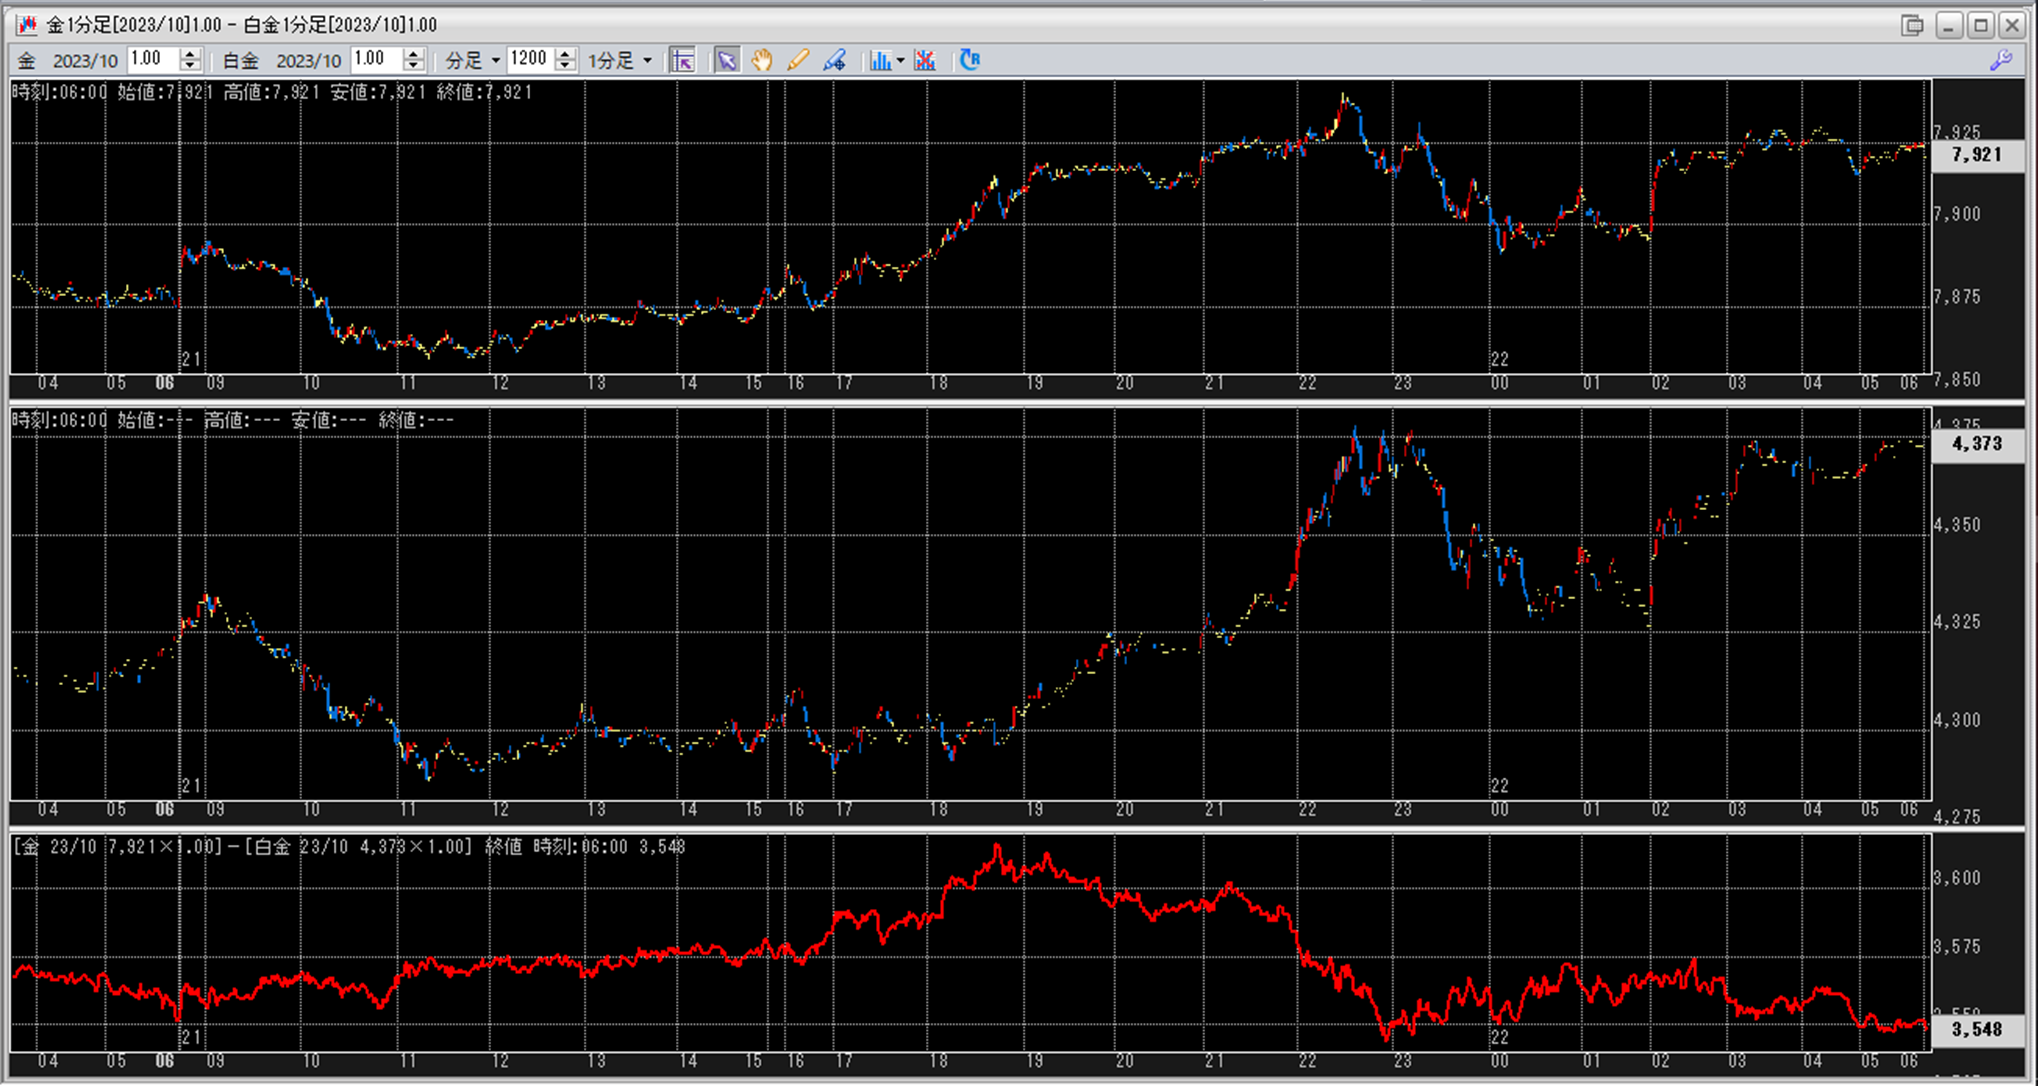Select the pencil drawing tool
The width and height of the screenshot is (2038, 1086).
pyautogui.click(x=798, y=61)
